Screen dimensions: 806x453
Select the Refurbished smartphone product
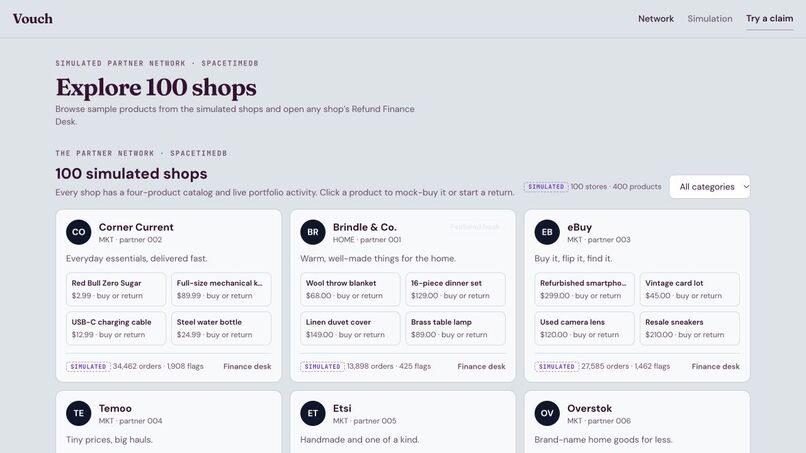pyautogui.click(x=584, y=289)
